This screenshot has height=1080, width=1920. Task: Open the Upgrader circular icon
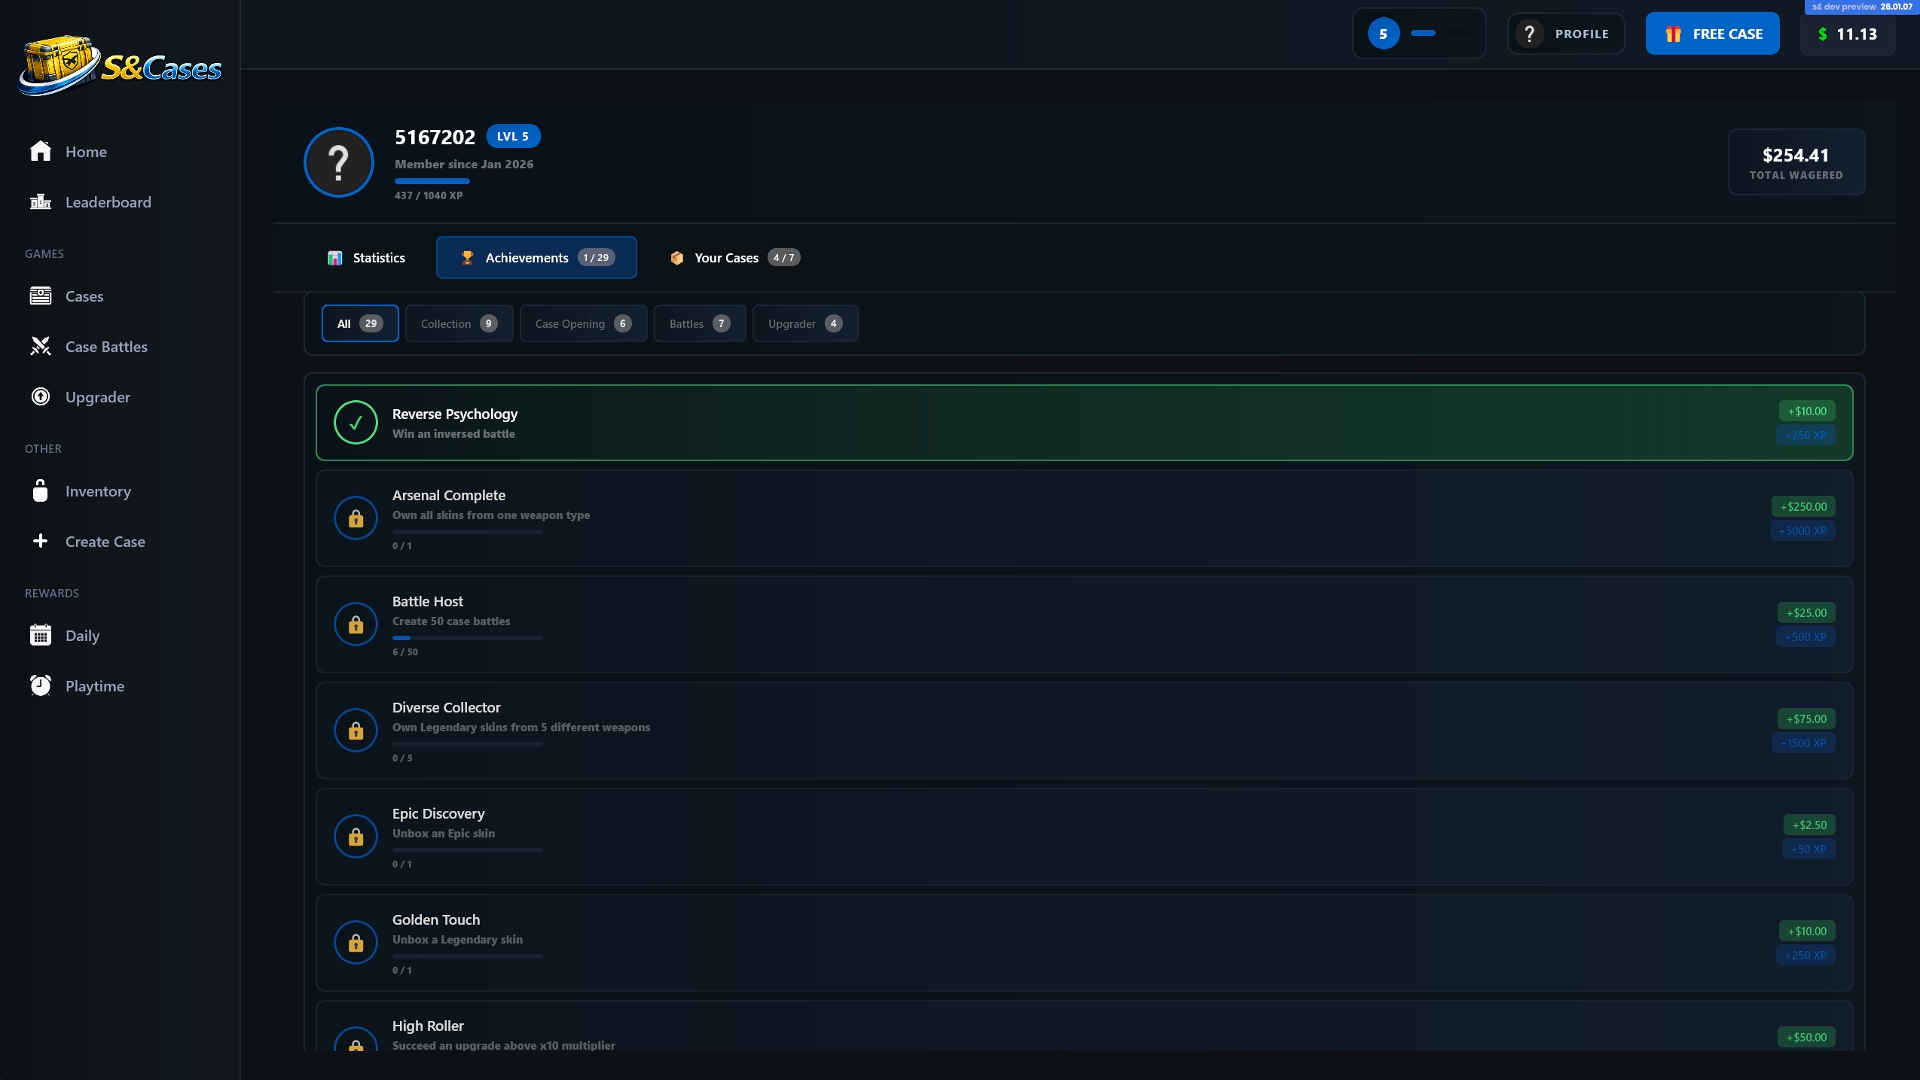click(40, 397)
